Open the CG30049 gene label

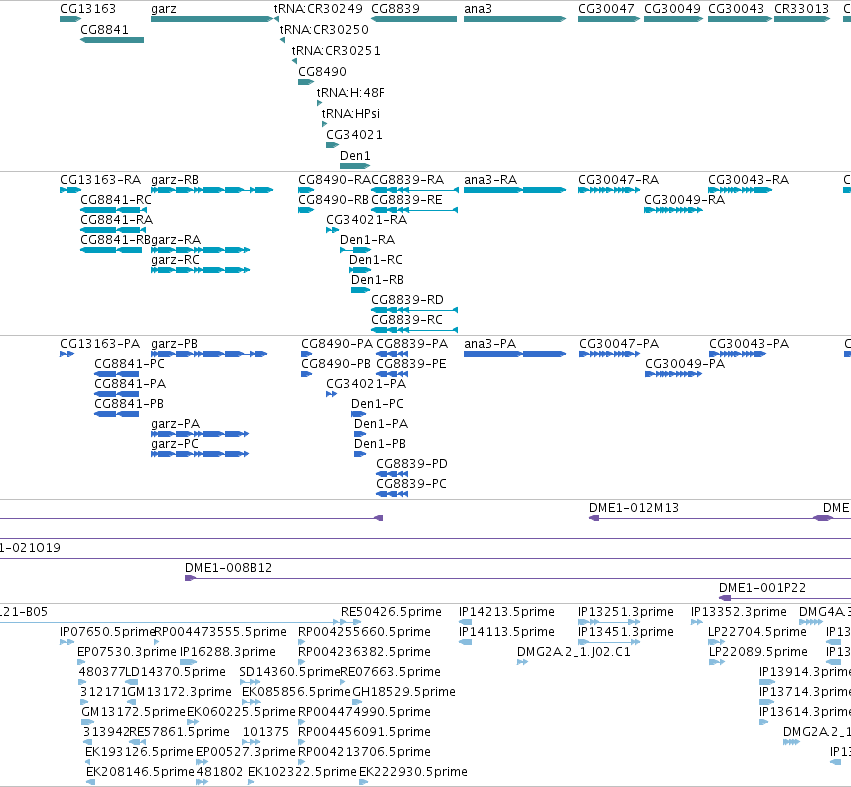(x=672, y=9)
